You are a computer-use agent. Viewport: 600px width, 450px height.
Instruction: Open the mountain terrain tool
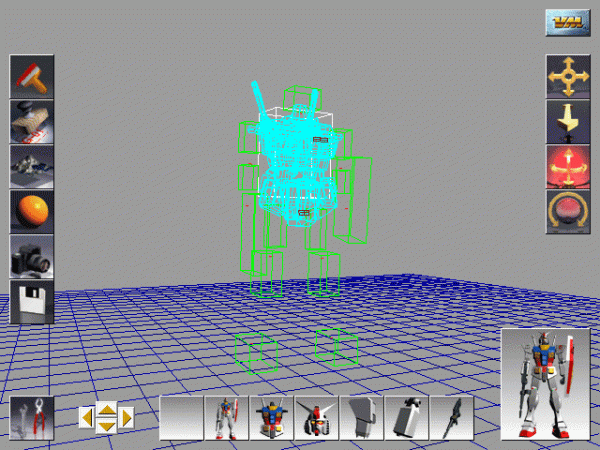point(32,167)
